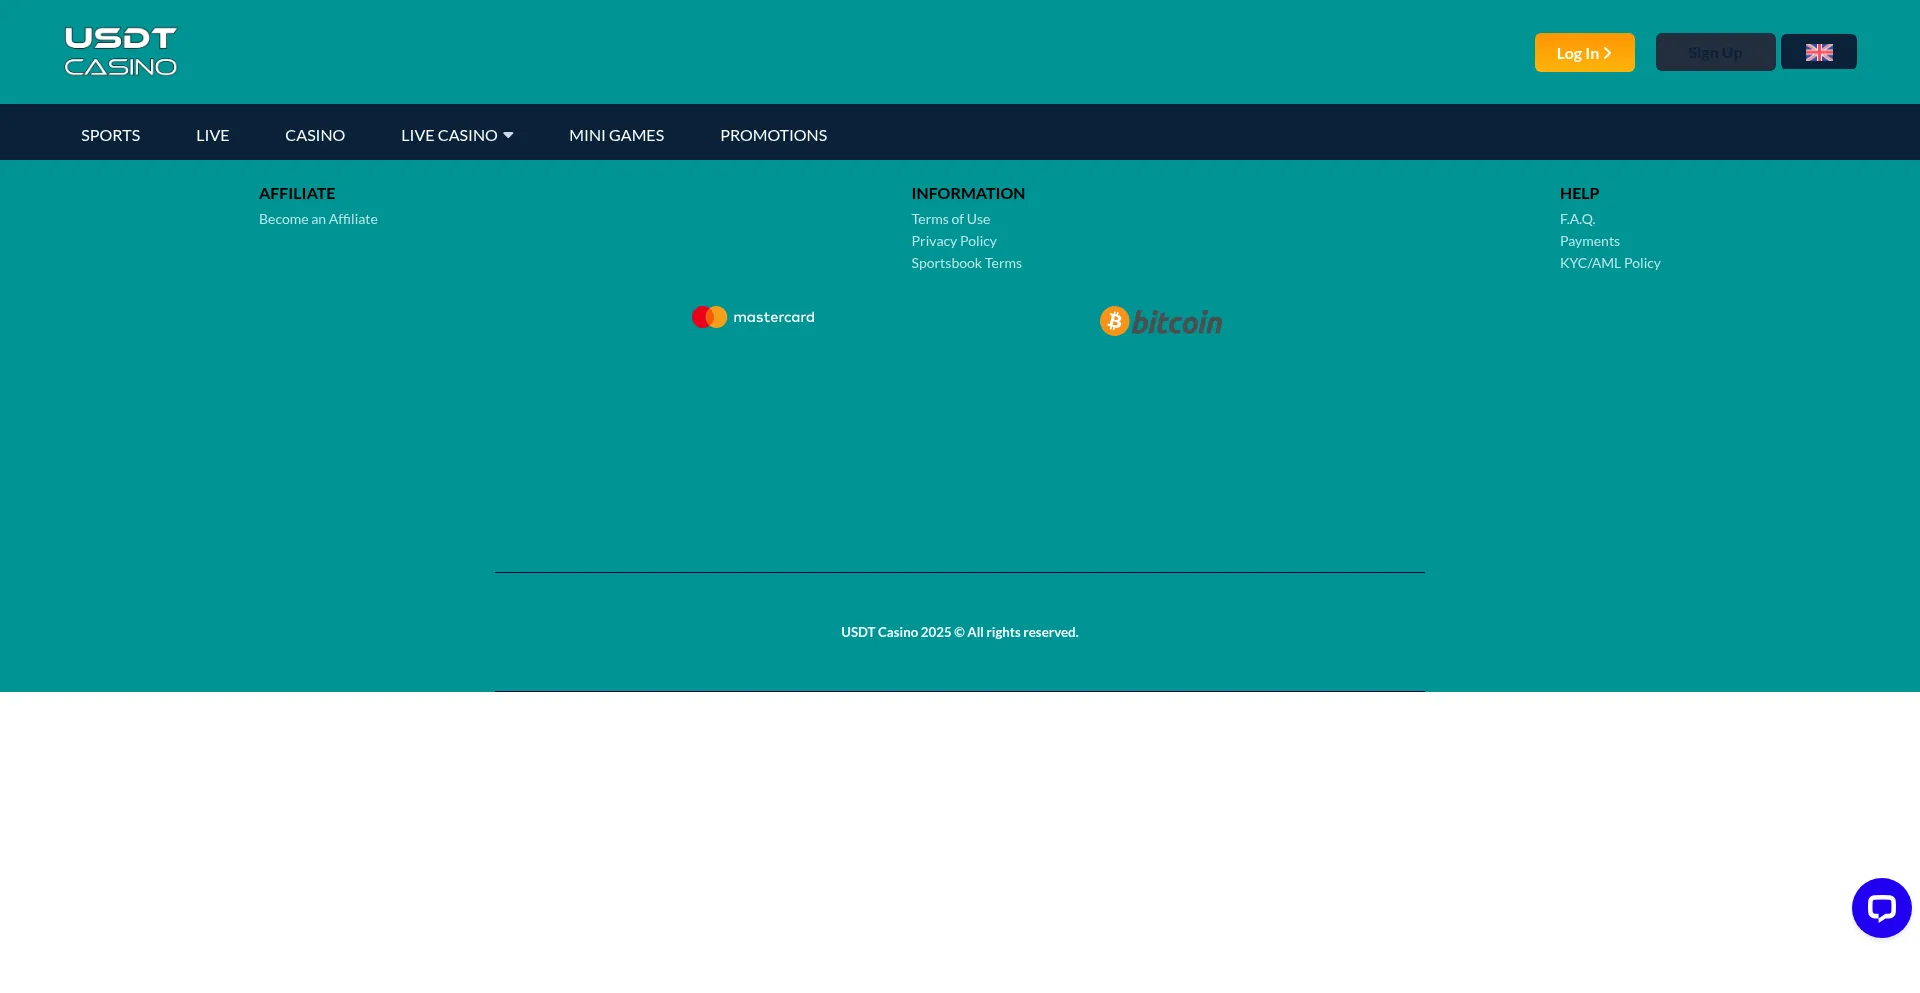The width and height of the screenshot is (1920, 993).
Task: Click the HELP footer heading
Action: pos(1579,193)
